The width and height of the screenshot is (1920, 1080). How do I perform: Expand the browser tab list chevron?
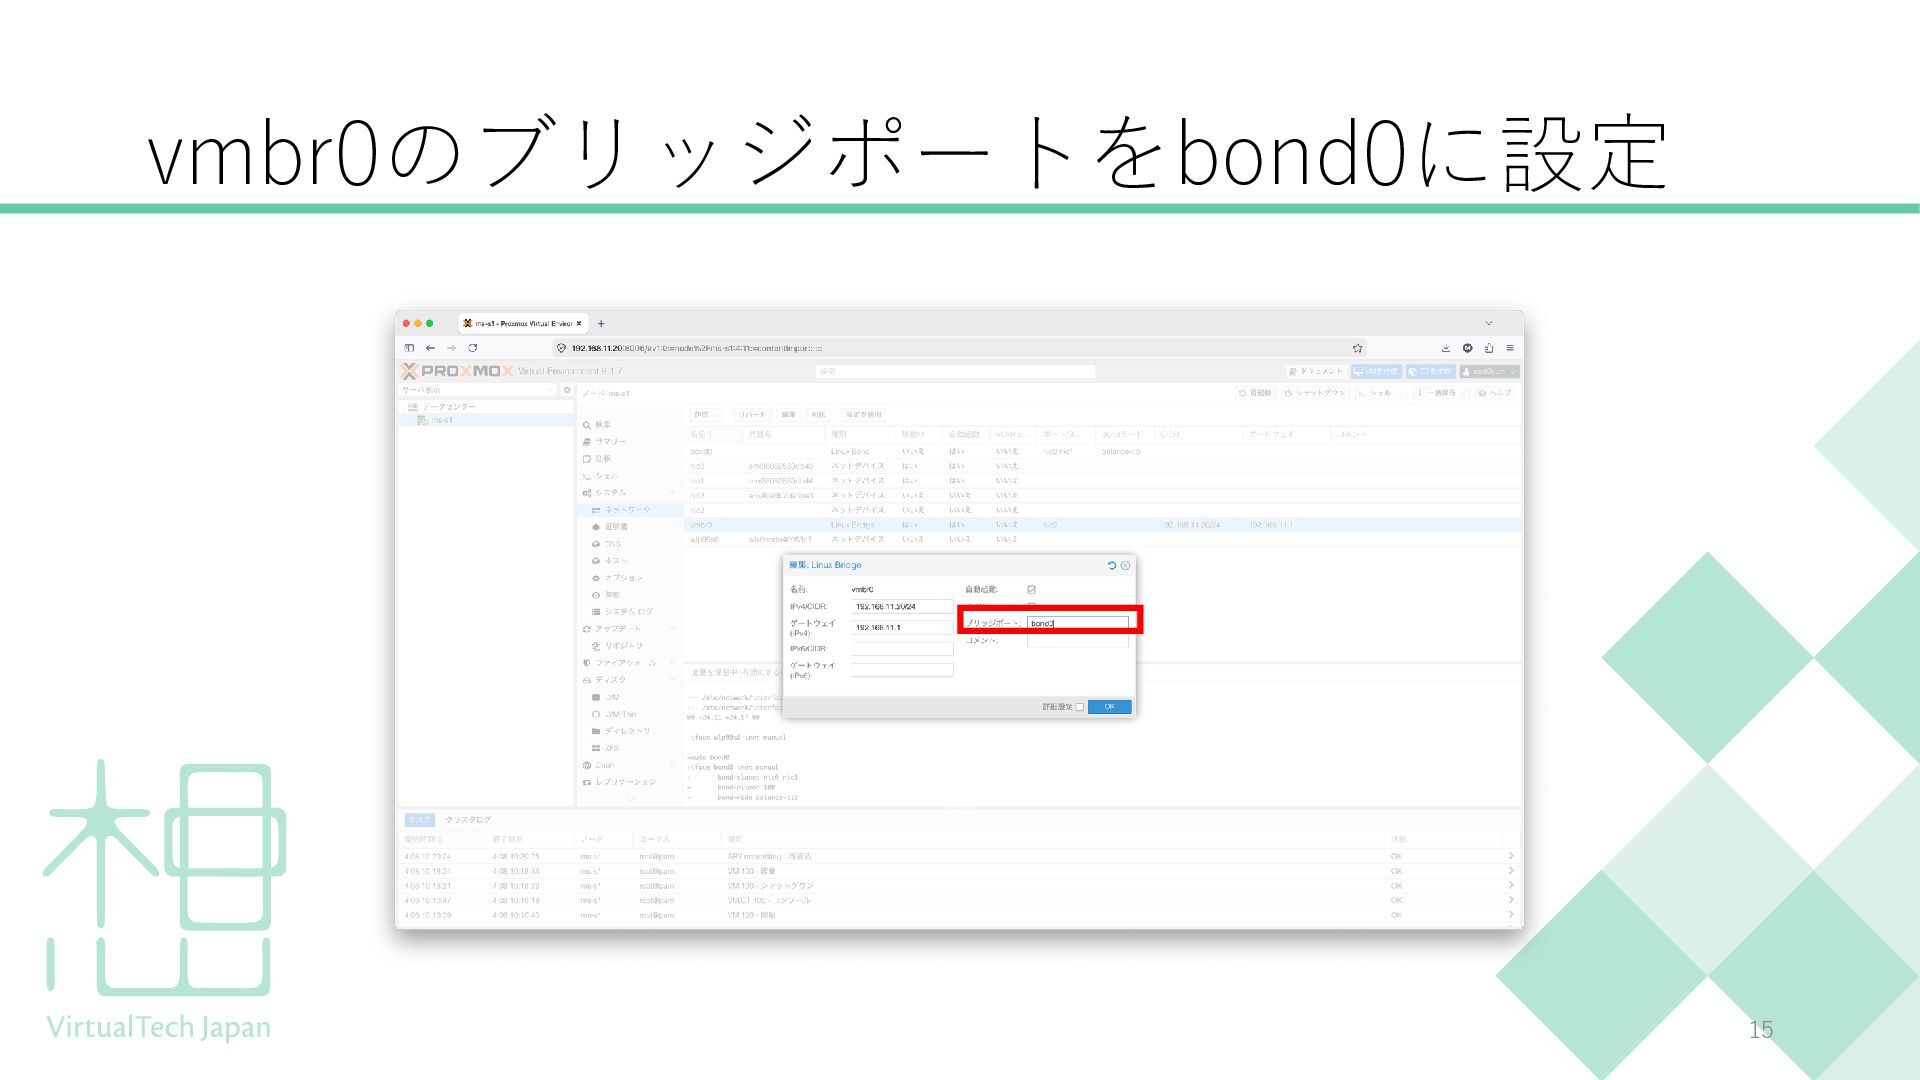point(1488,324)
